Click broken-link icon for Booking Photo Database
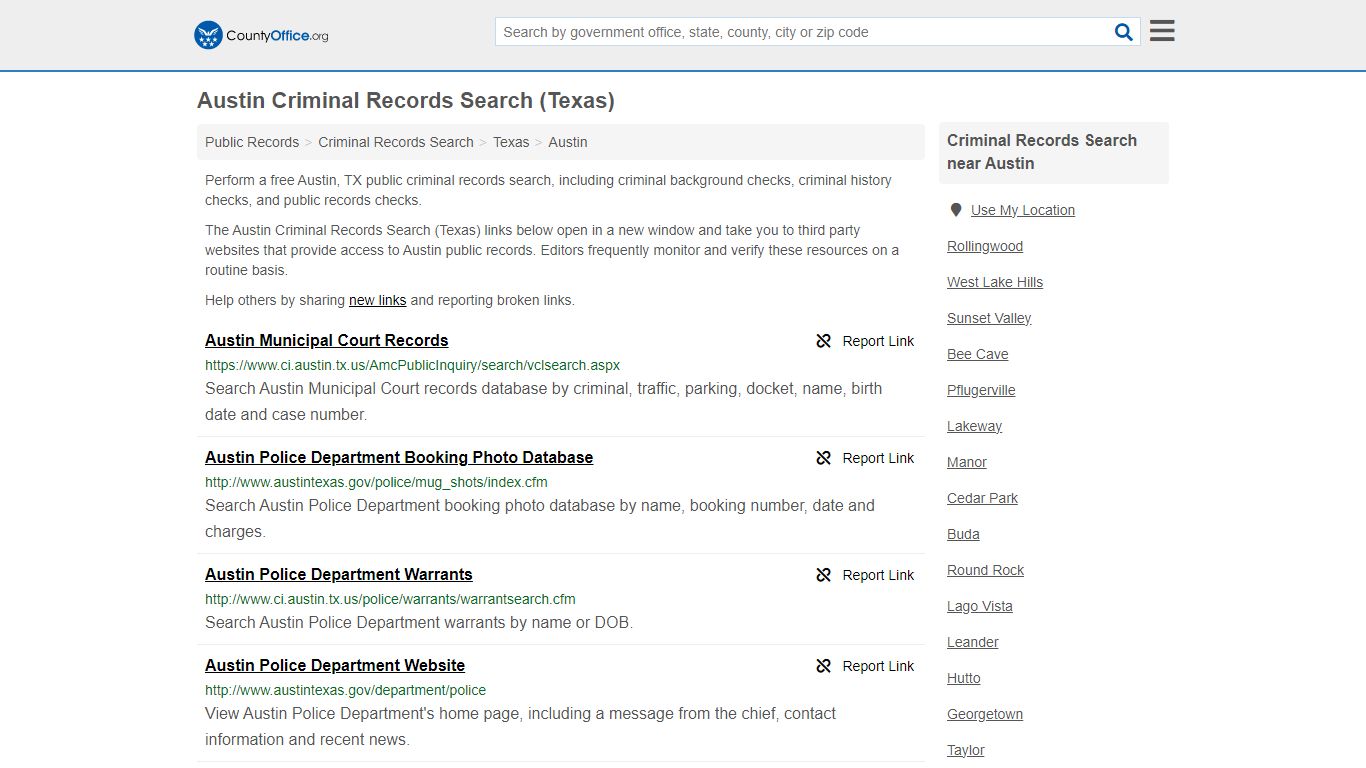Screen dimensions: 1366x768 (824, 458)
